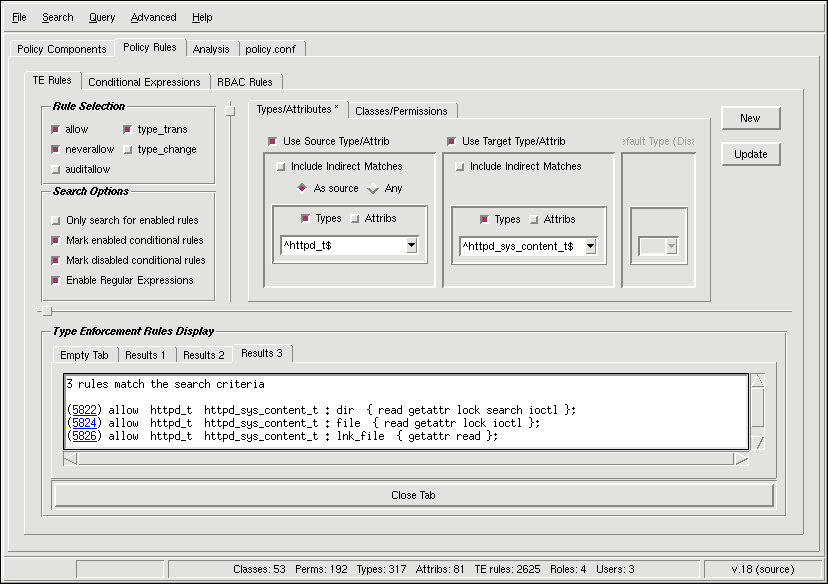The image size is (828, 584).
Task: Toggle the auditallow rule checkbox
Action: [56, 169]
